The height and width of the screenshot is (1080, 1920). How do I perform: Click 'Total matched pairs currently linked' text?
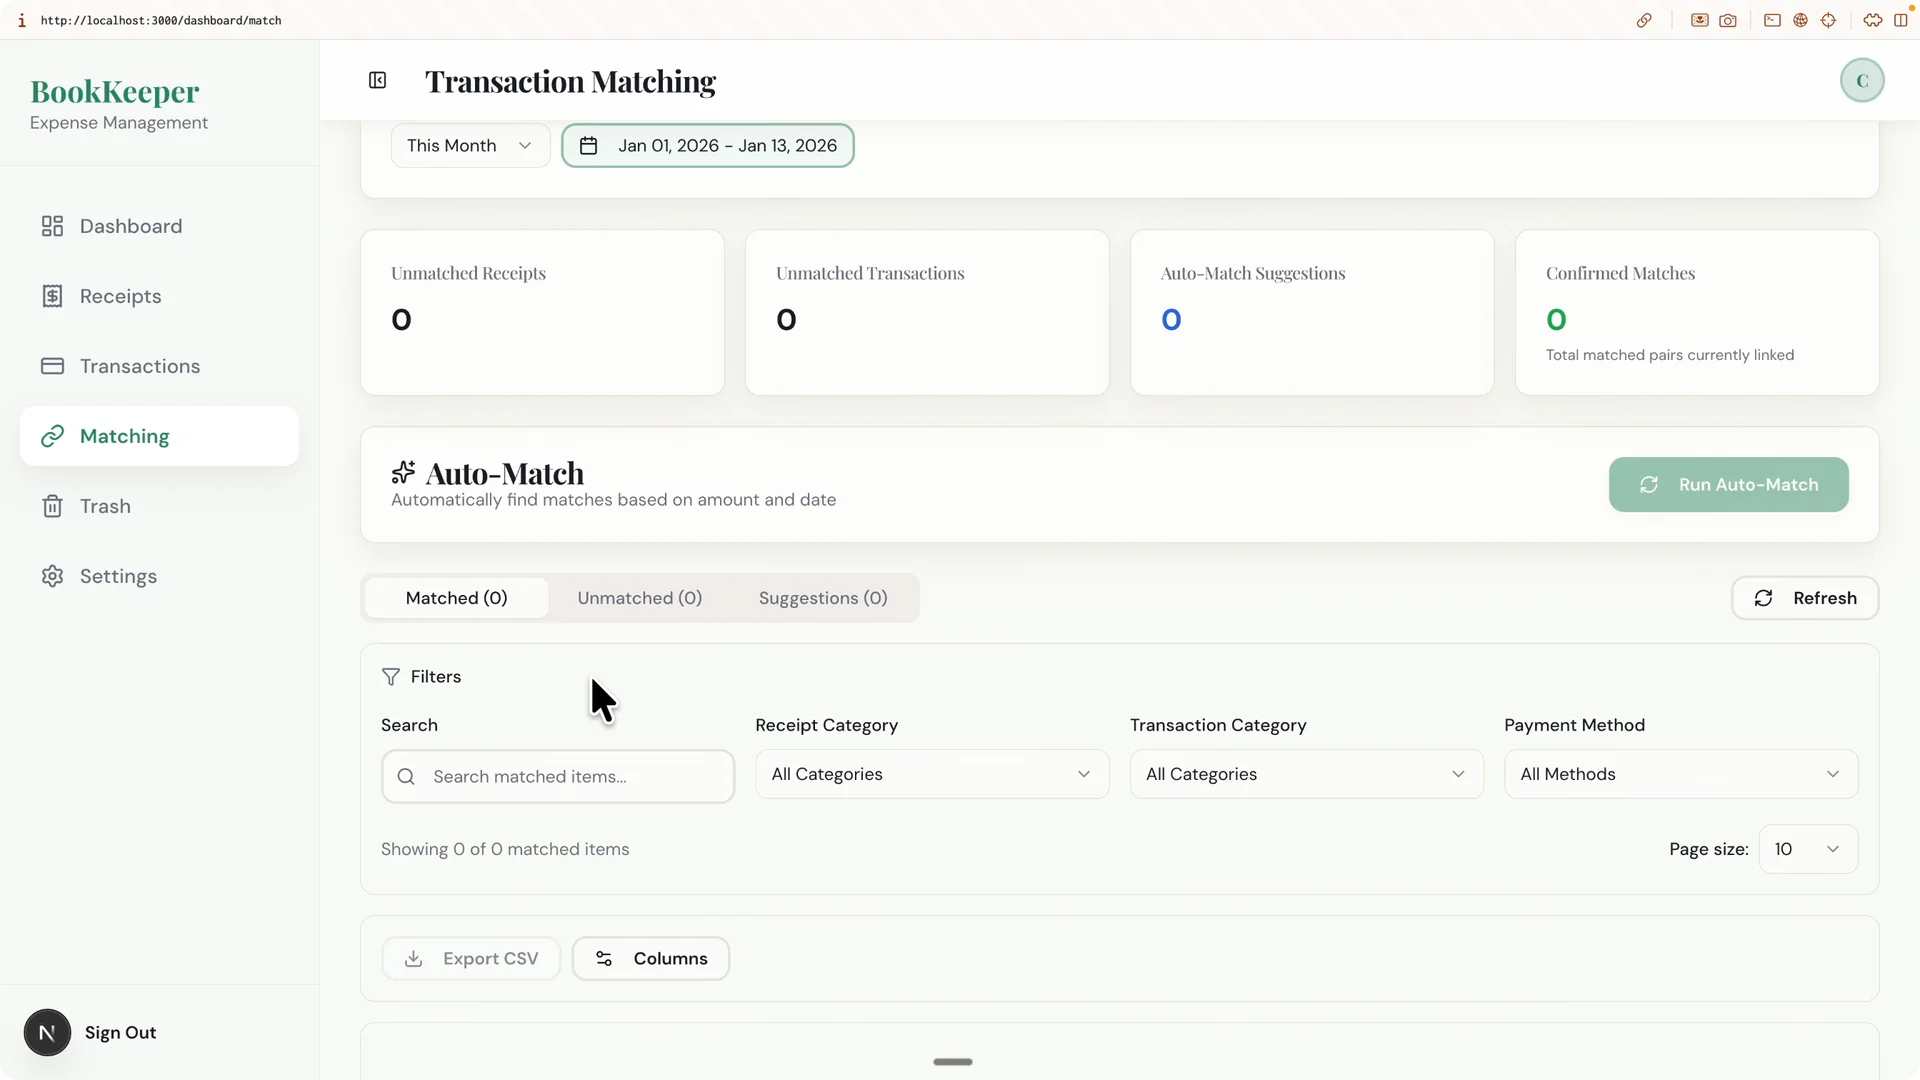point(1670,355)
